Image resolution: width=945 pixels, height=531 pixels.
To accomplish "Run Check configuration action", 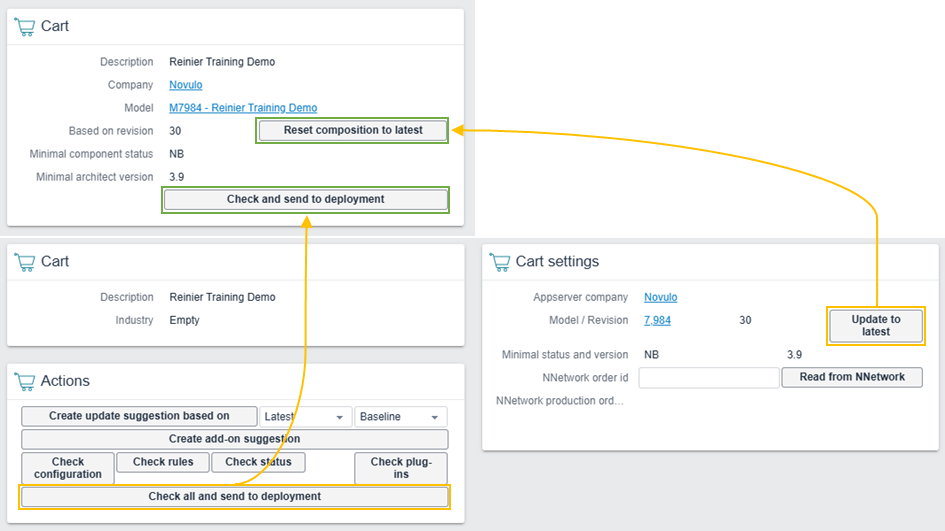I will (x=68, y=468).
